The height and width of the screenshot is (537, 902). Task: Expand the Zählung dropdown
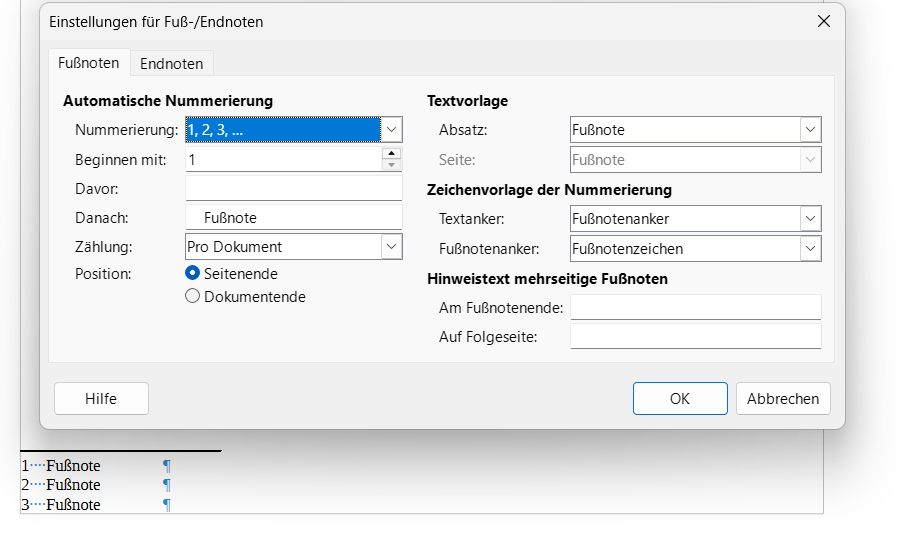pos(391,246)
